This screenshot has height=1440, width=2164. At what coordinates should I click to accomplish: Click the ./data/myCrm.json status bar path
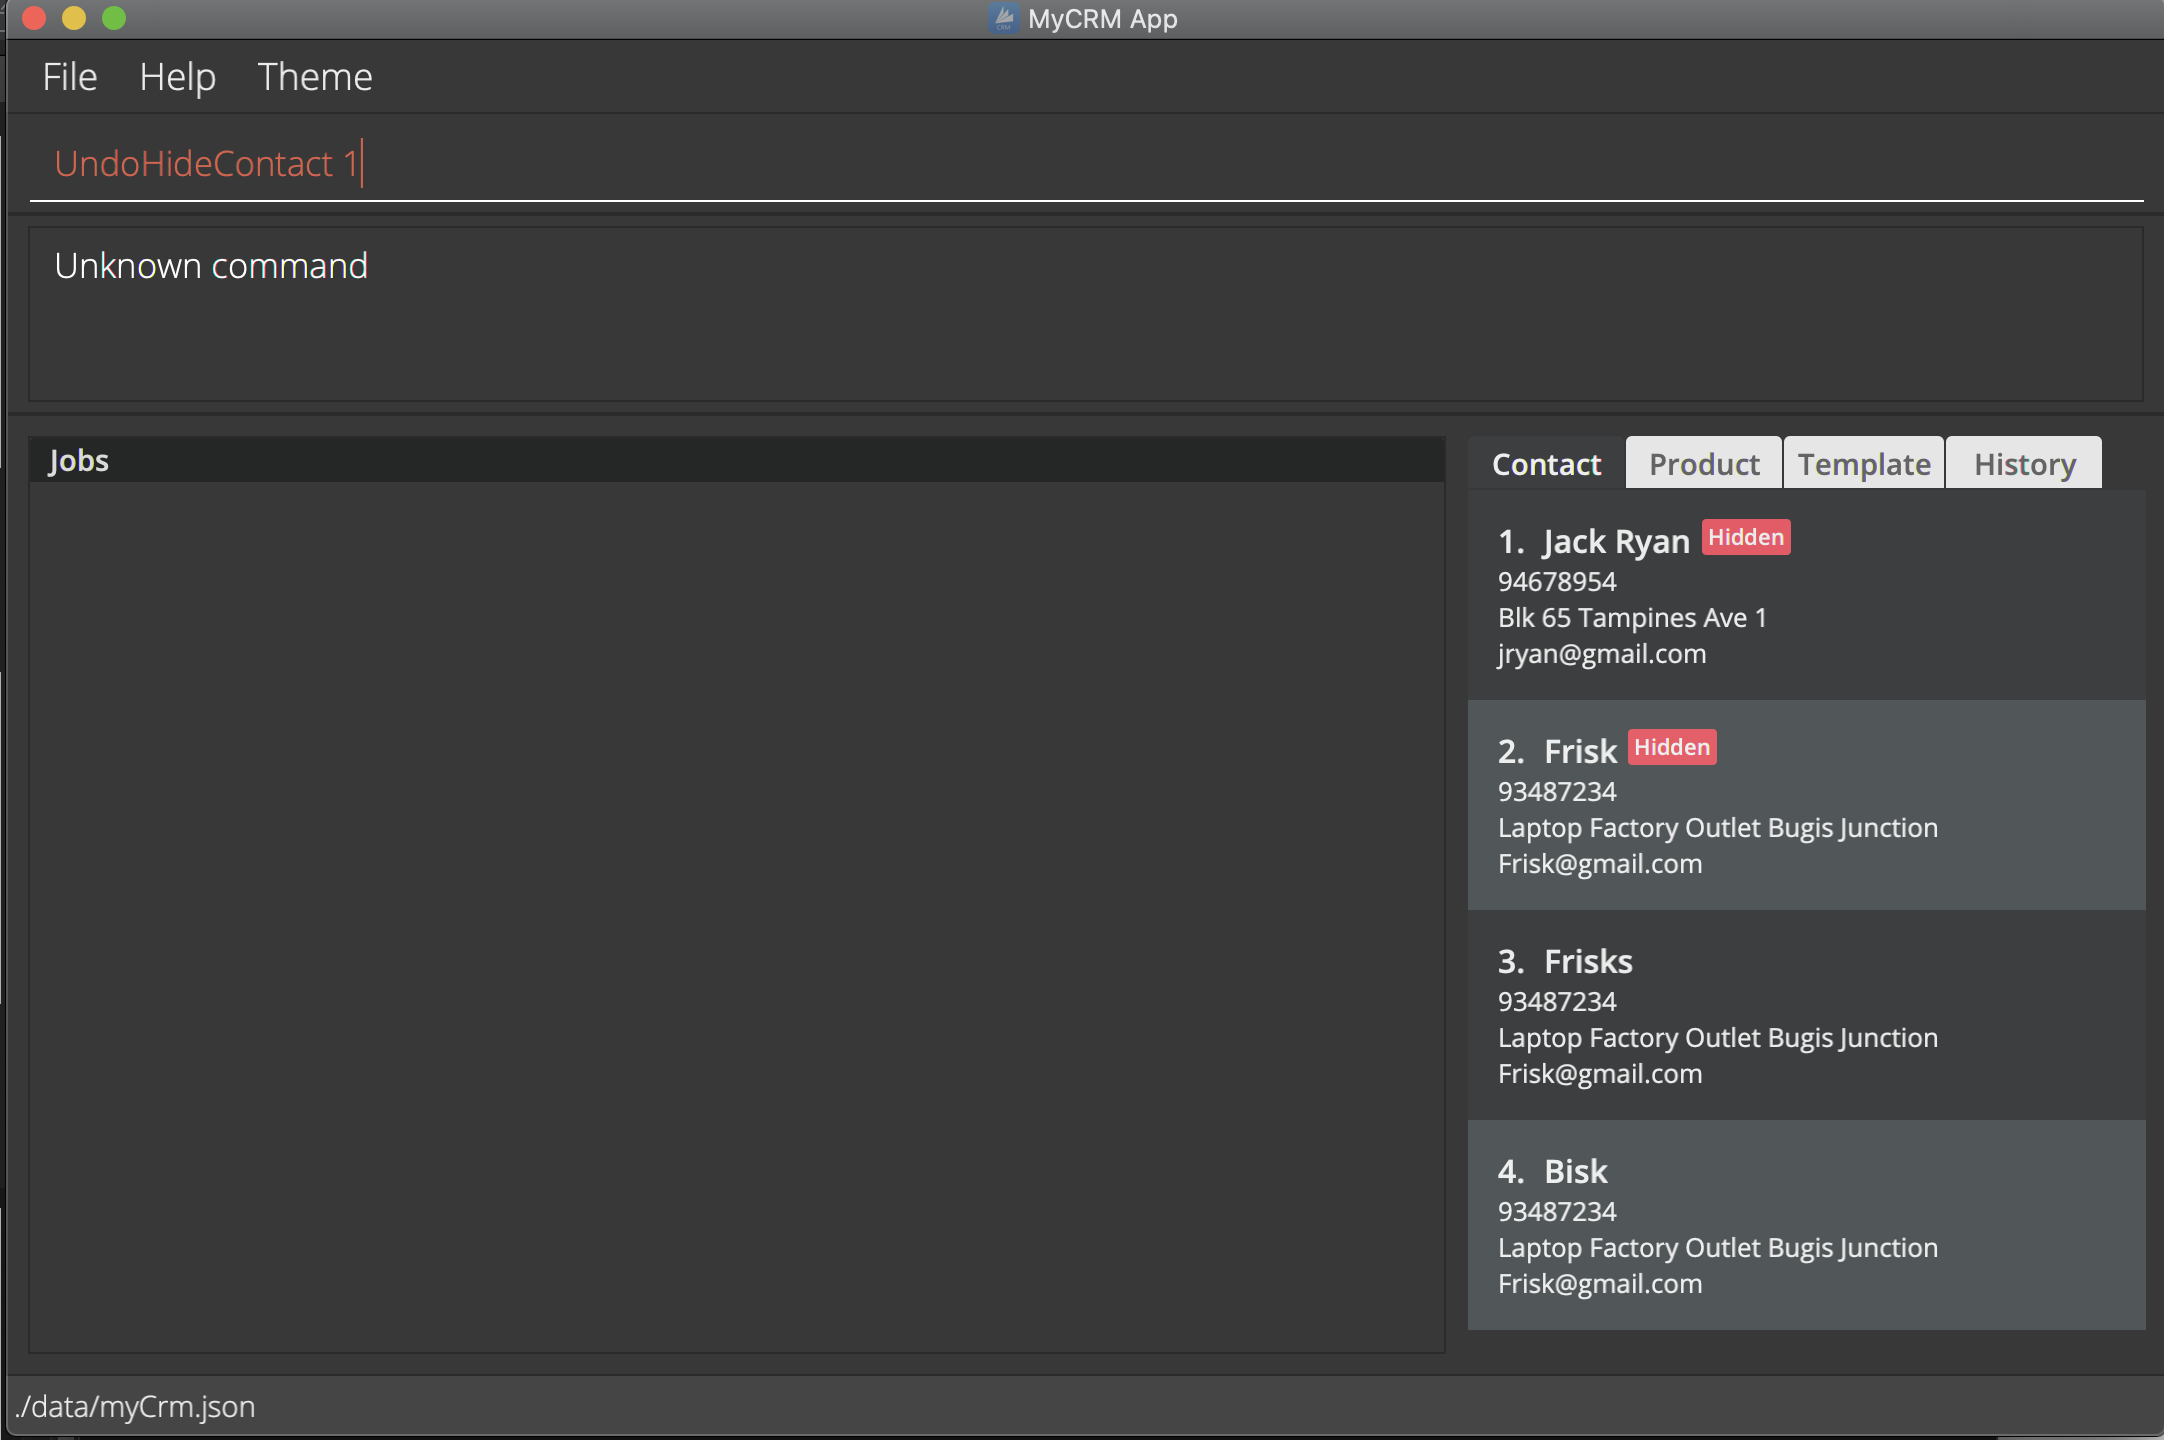point(136,1406)
